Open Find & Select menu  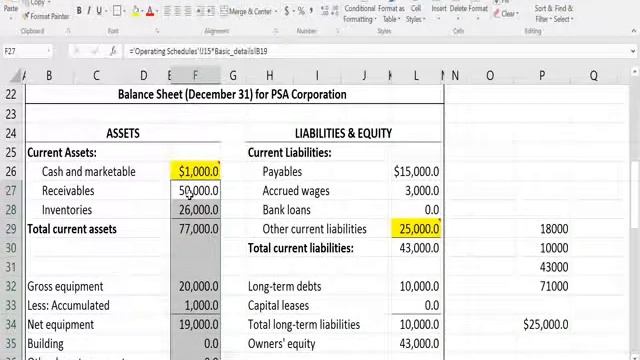[x=564, y=13]
